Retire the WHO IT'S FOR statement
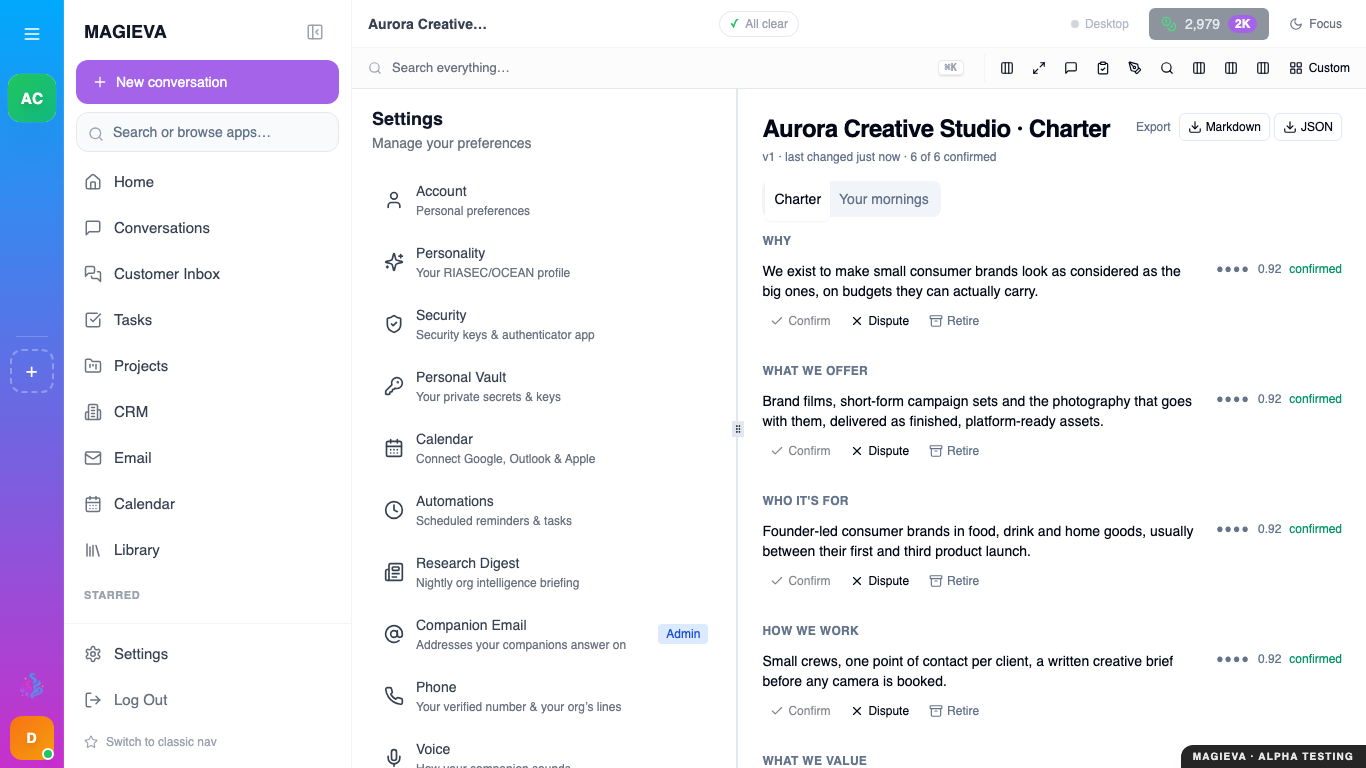The image size is (1366, 768). pyautogui.click(x=954, y=581)
